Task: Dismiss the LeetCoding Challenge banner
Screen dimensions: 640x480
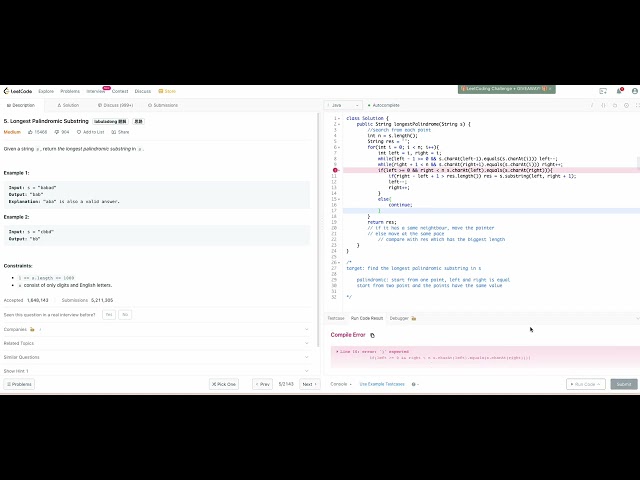Action: click(x=550, y=89)
